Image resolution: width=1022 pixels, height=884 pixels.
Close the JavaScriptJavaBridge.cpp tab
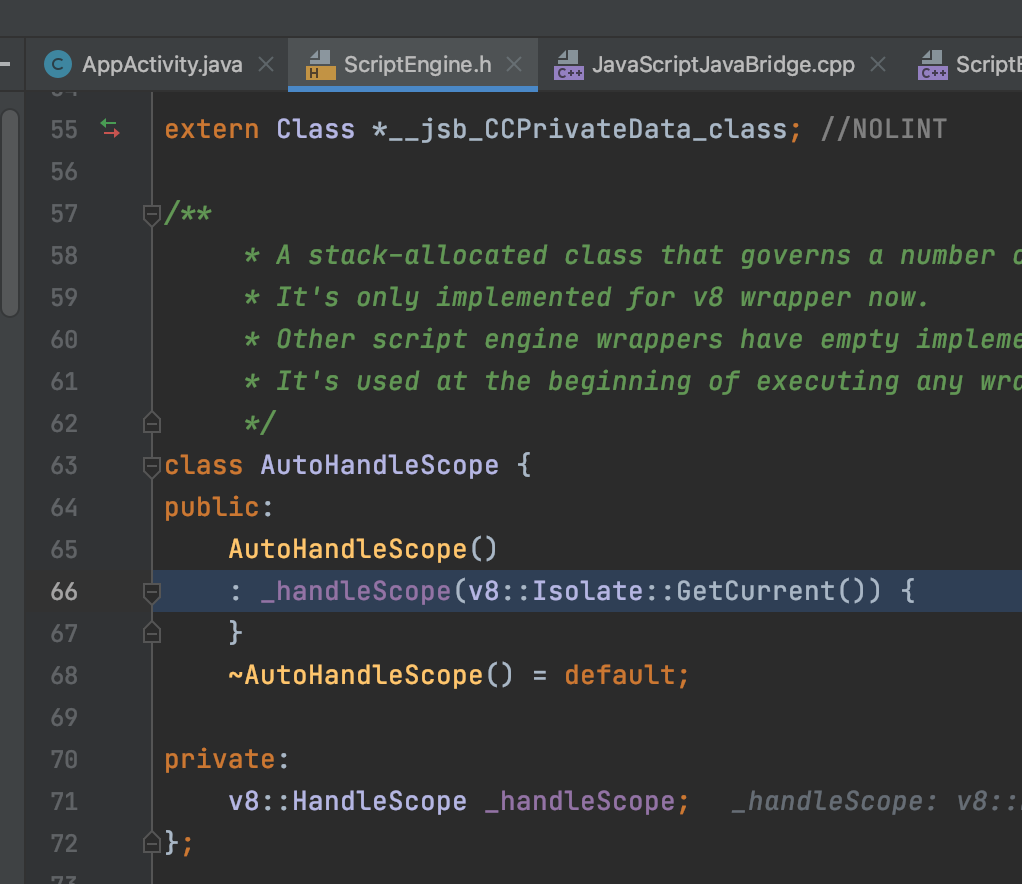tap(877, 64)
